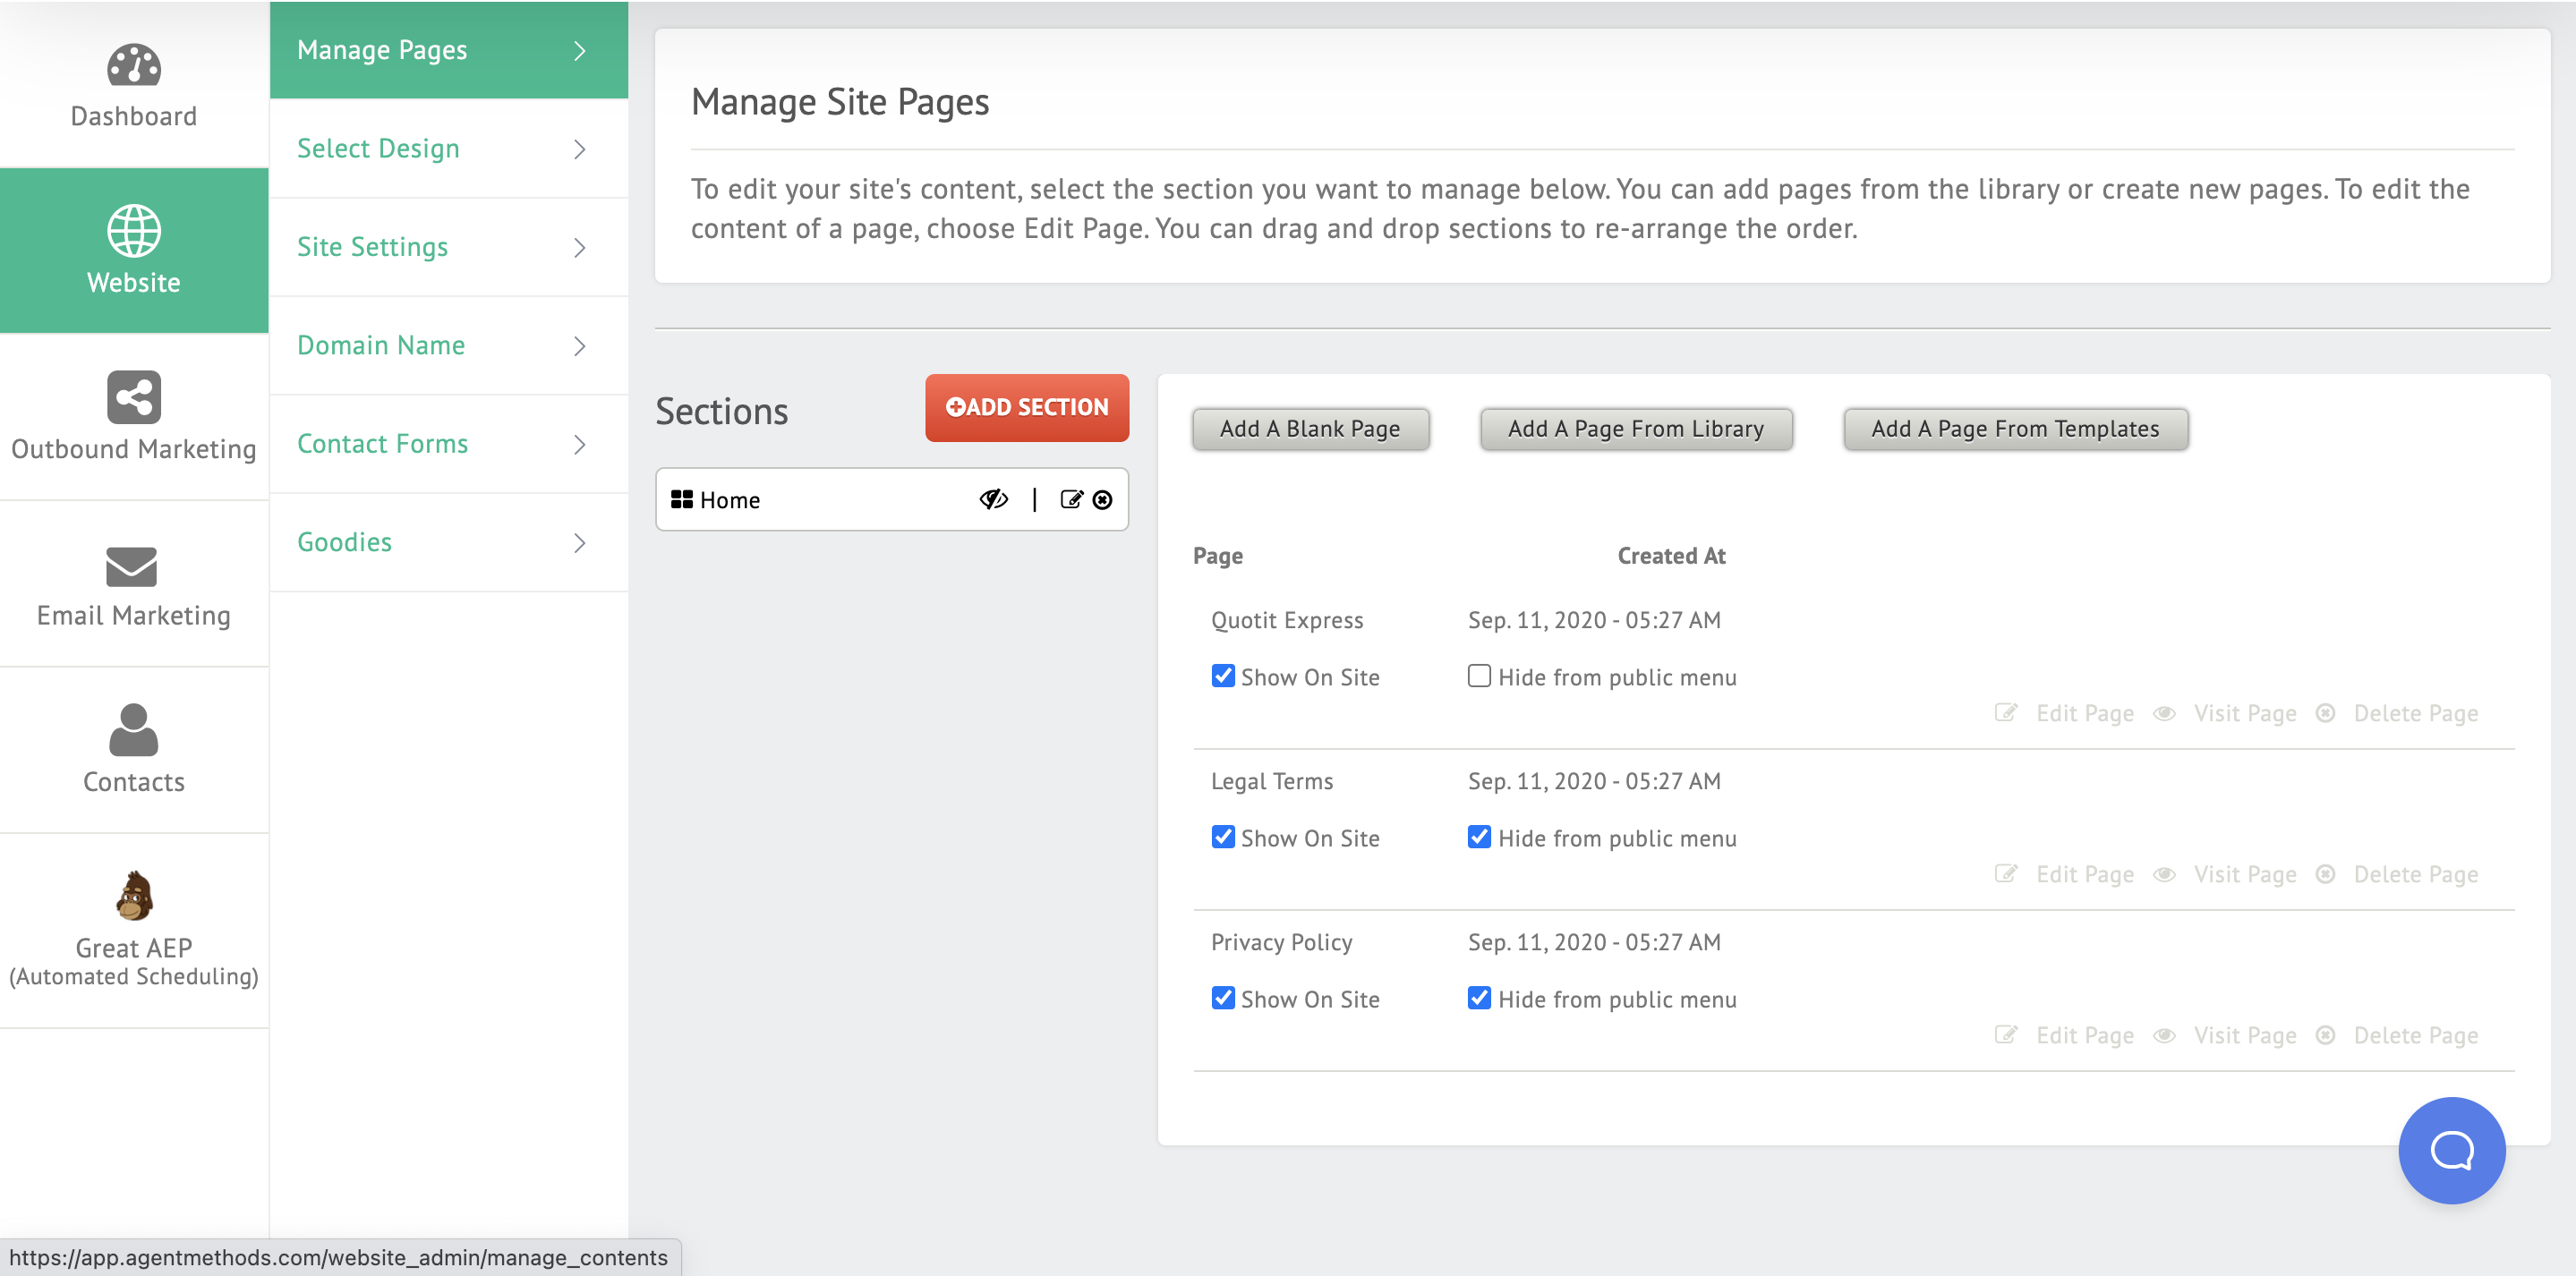Expand the Select Design chevron
This screenshot has width=2576, height=1276.
[580, 149]
